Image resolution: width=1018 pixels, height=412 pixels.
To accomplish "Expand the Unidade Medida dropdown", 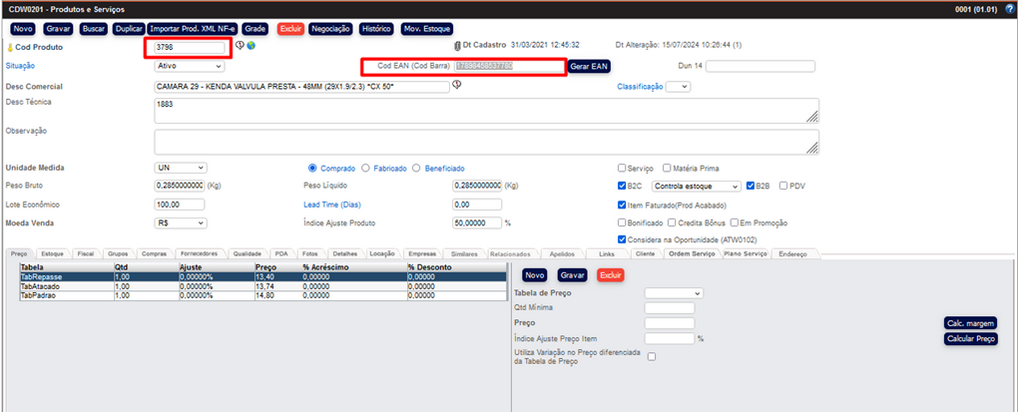I will [181, 168].
